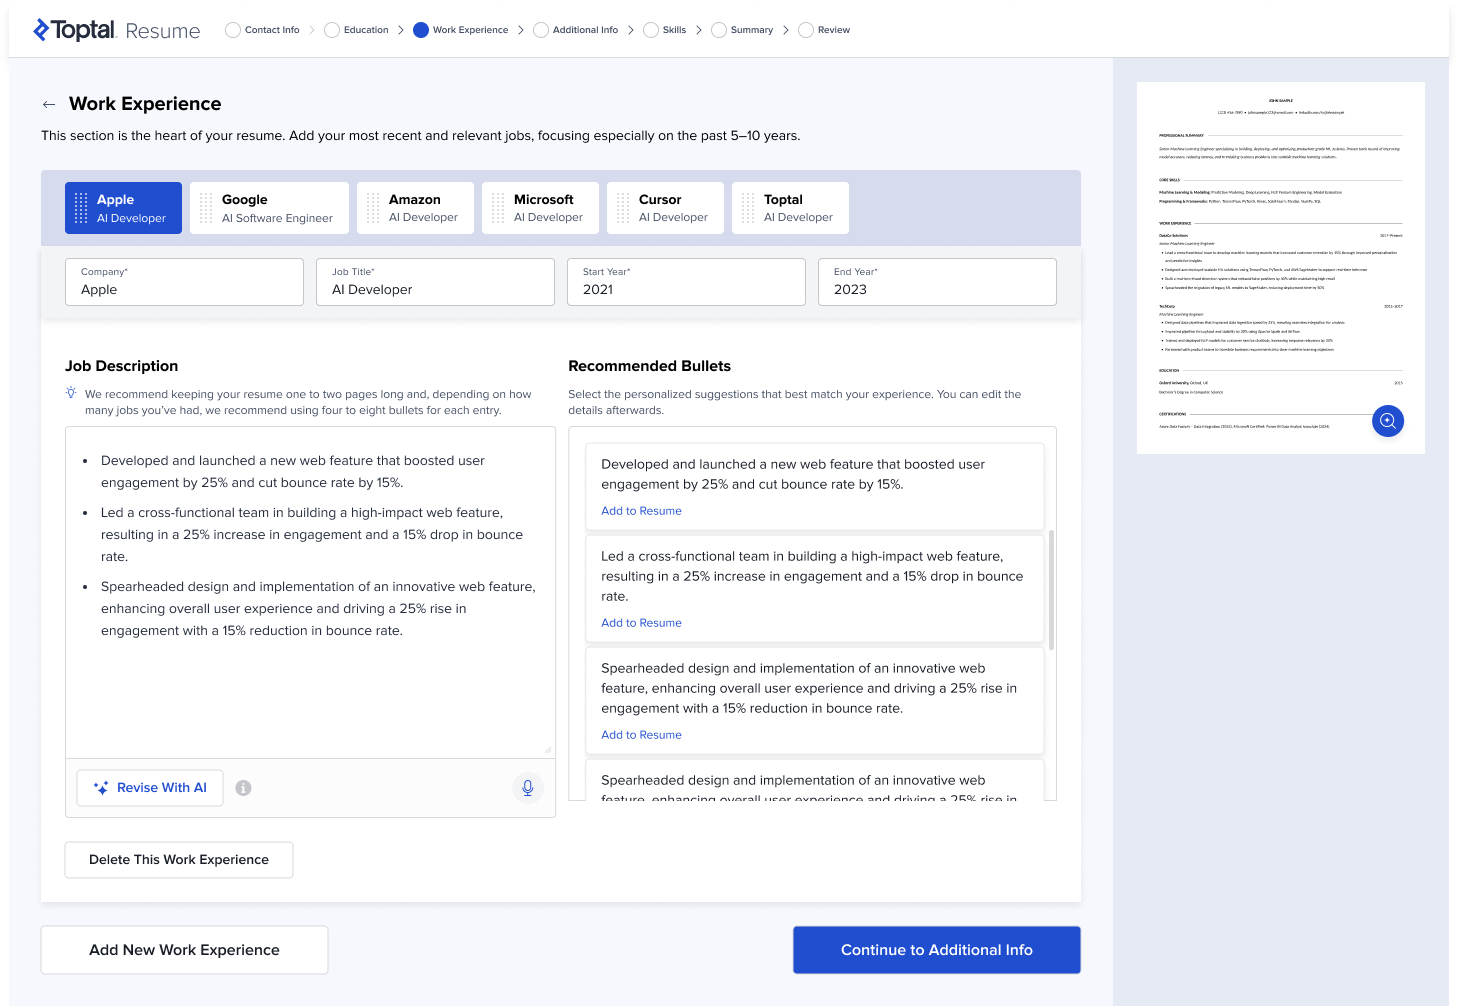Click the partially visible fourth Spearheaded bullet card

[814, 780]
